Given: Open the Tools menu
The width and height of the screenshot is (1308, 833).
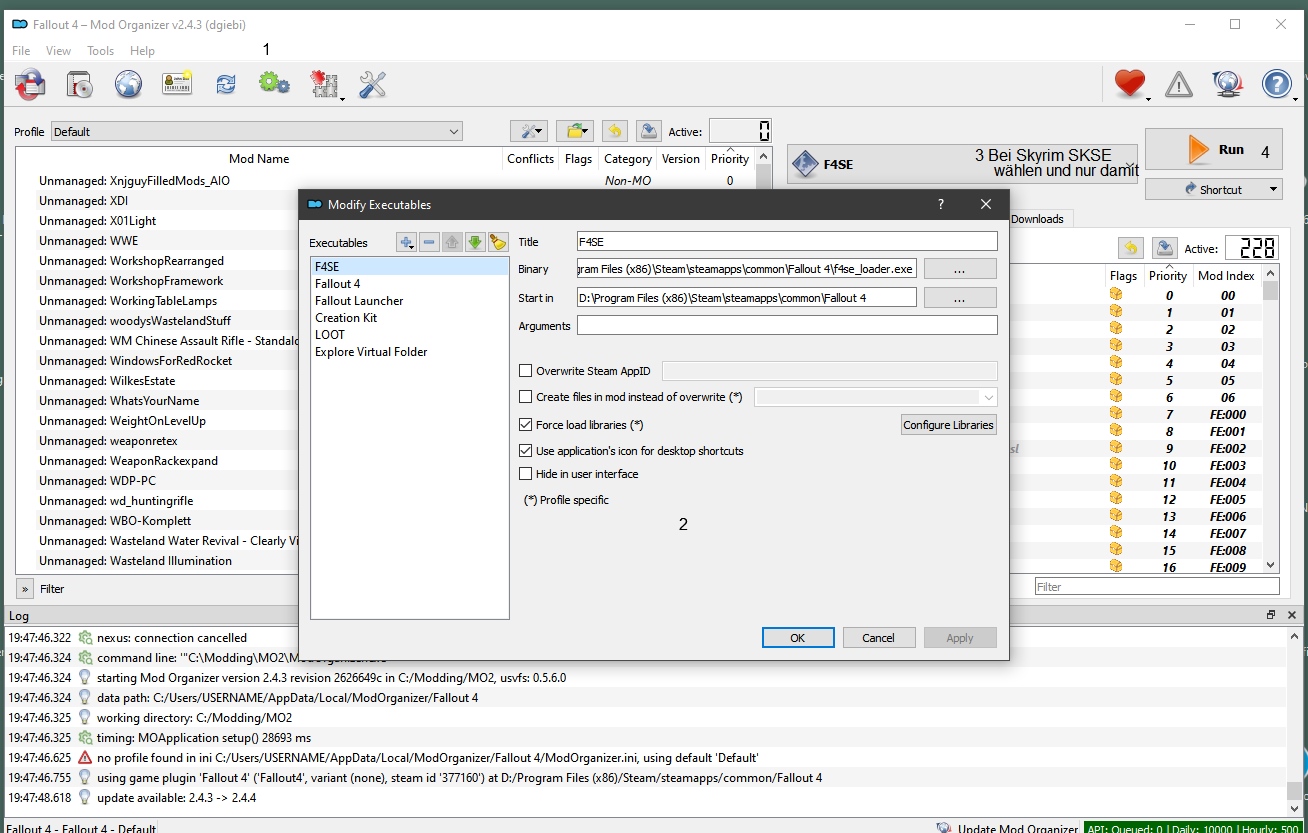Looking at the screenshot, I should pos(100,51).
